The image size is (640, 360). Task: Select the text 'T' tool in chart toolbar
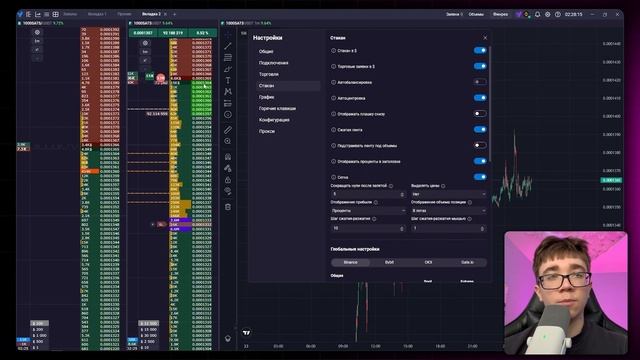coord(228,80)
